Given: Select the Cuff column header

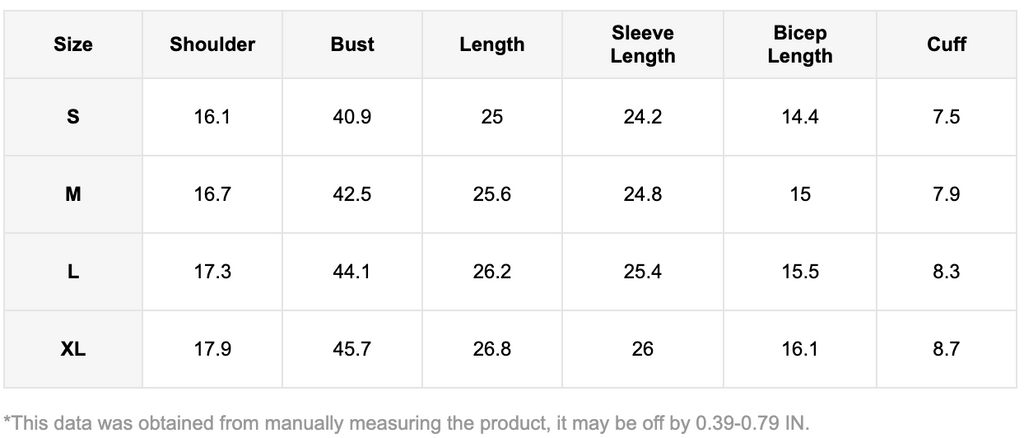Looking at the screenshot, I should tap(946, 45).
